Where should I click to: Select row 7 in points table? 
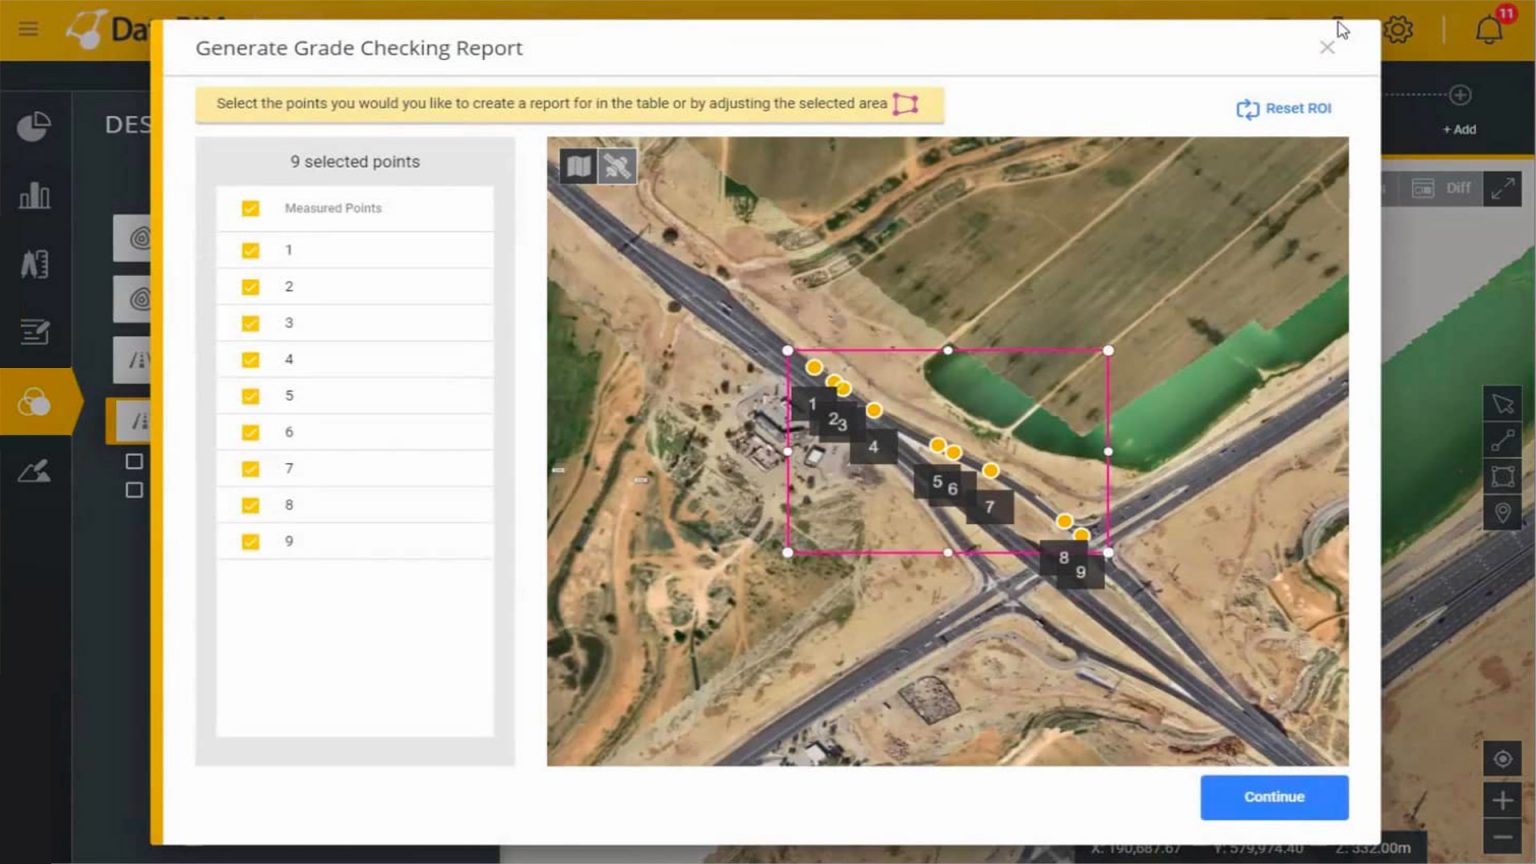coord(355,469)
